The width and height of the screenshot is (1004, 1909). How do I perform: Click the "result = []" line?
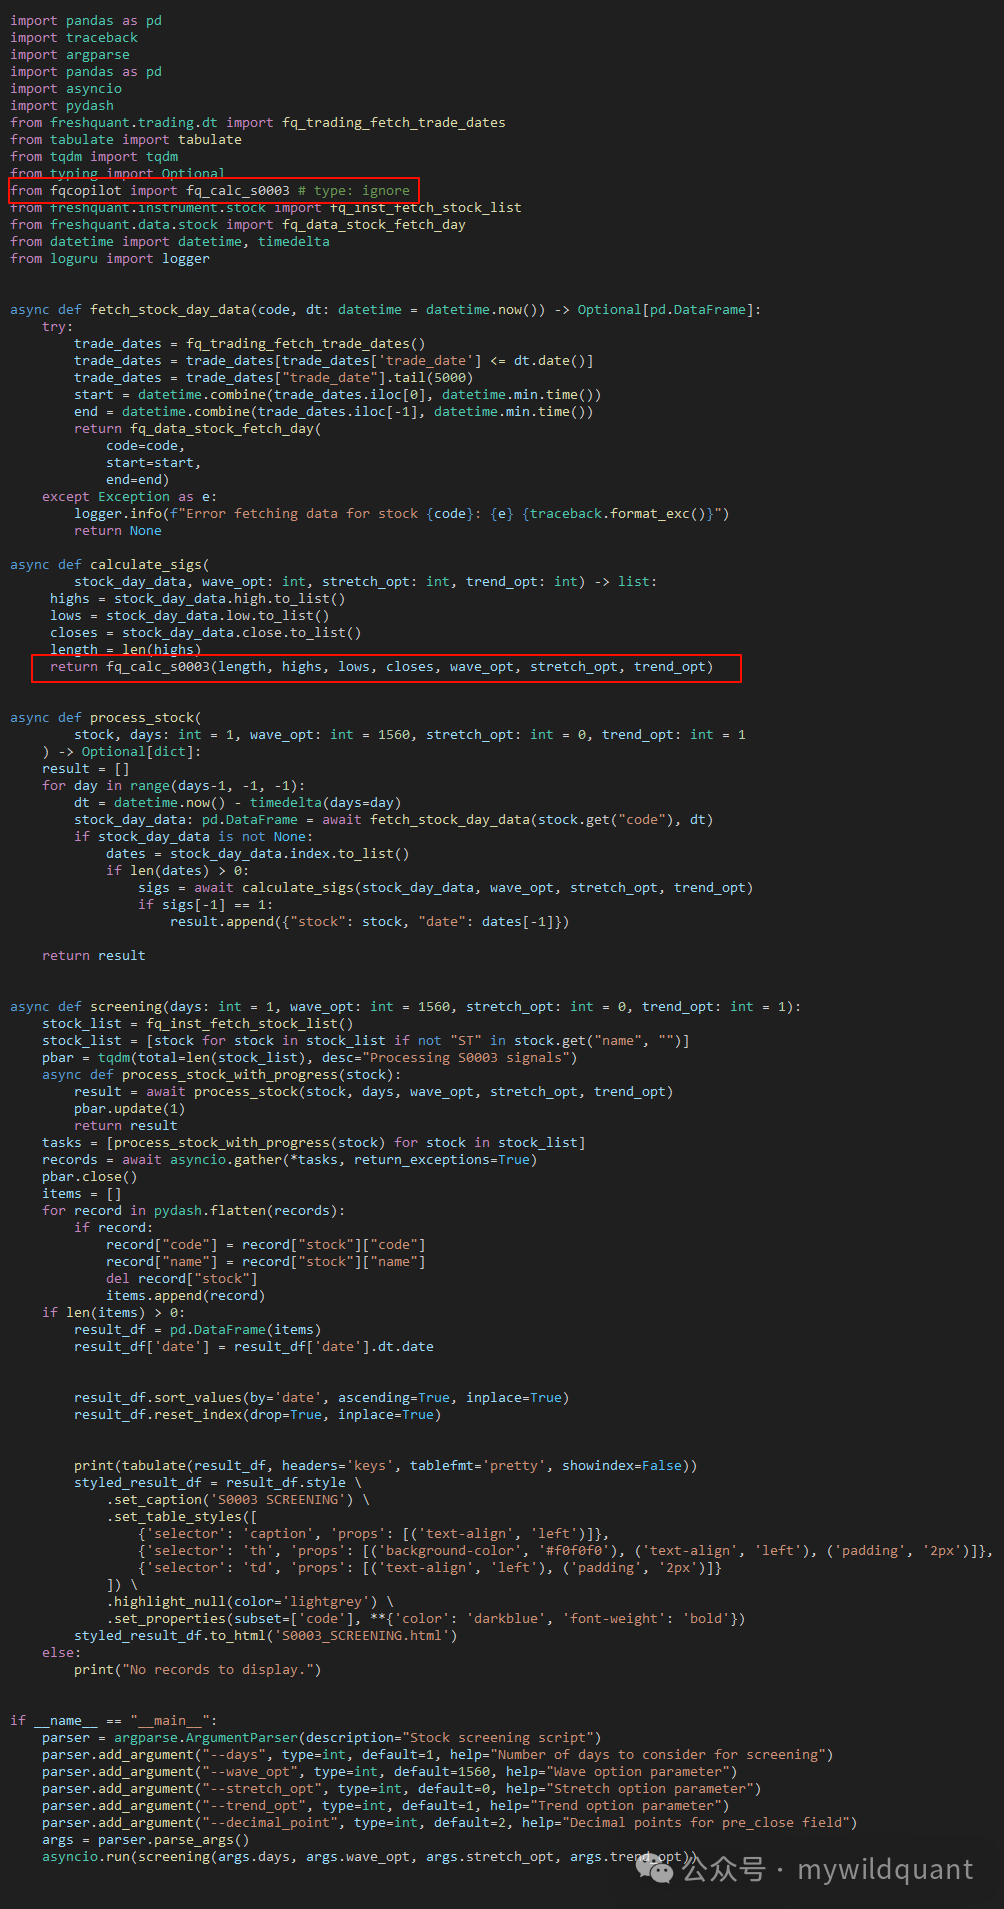[86, 769]
